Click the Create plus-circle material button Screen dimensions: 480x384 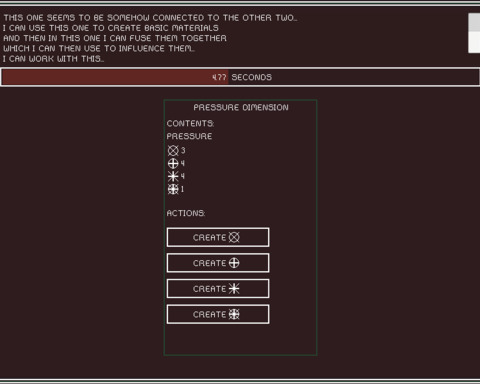click(218, 263)
